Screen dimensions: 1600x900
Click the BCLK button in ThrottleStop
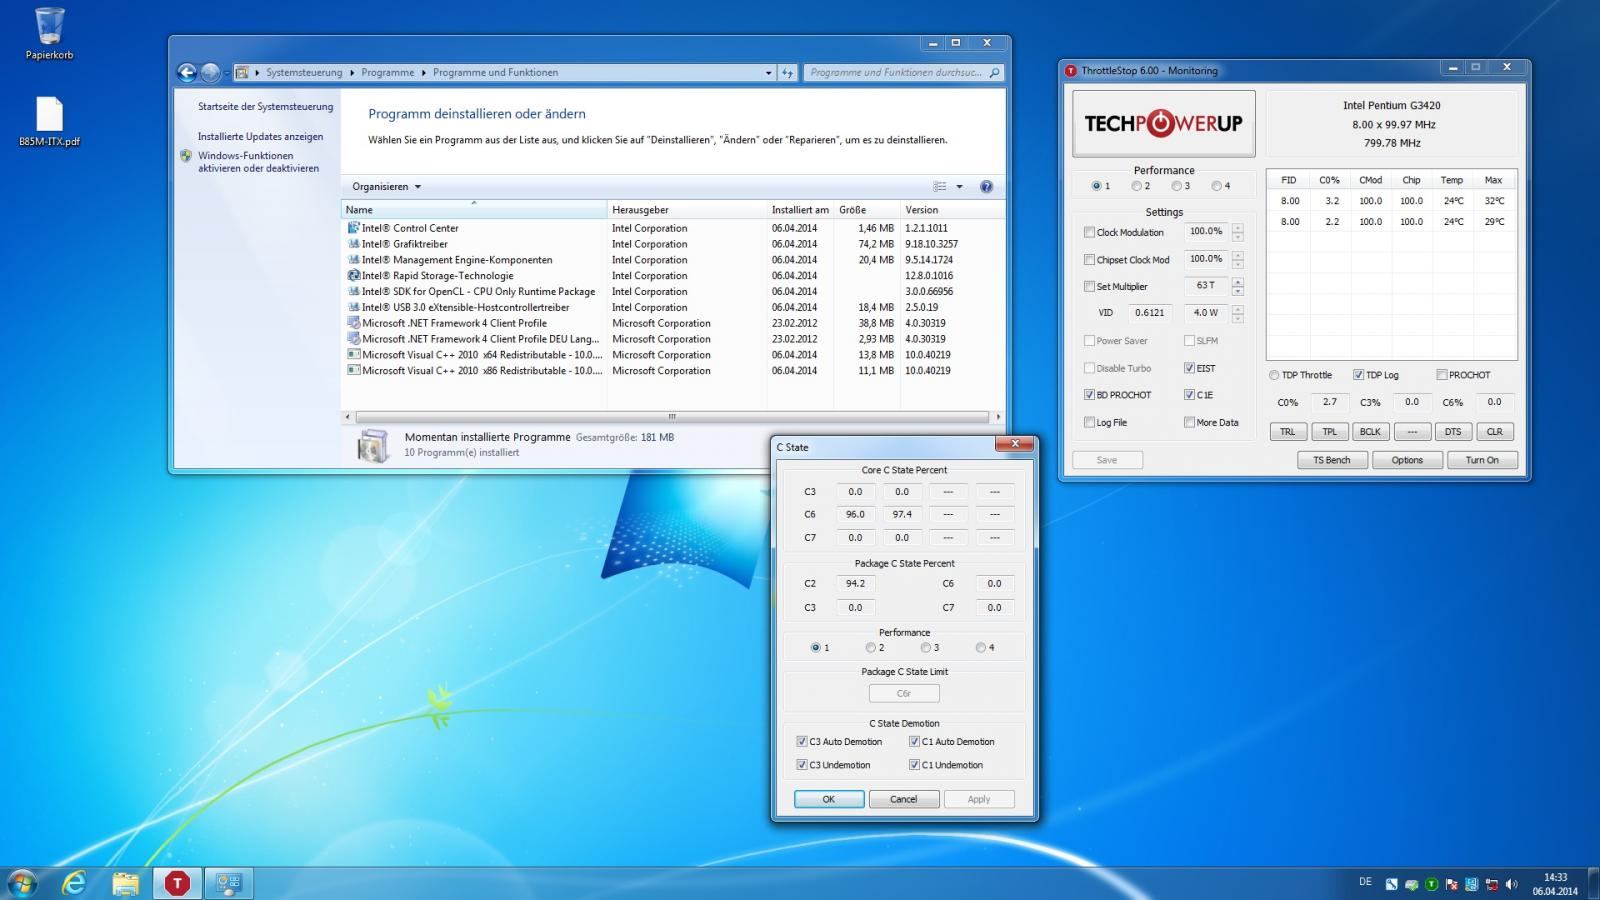1370,432
